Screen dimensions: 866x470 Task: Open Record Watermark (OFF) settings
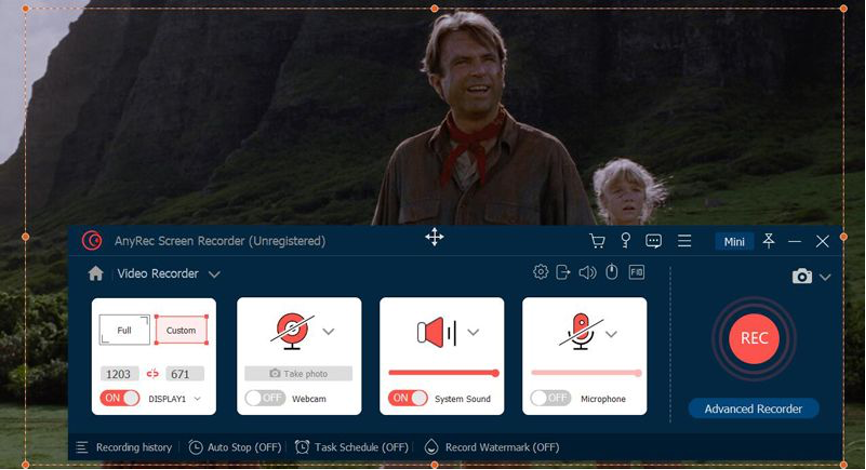502,447
